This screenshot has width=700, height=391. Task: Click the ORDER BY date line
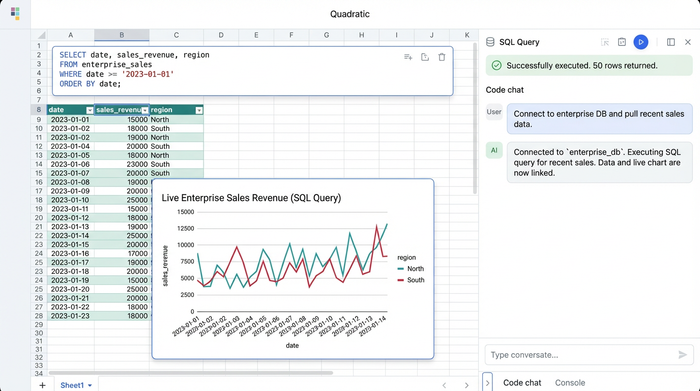tap(90, 84)
